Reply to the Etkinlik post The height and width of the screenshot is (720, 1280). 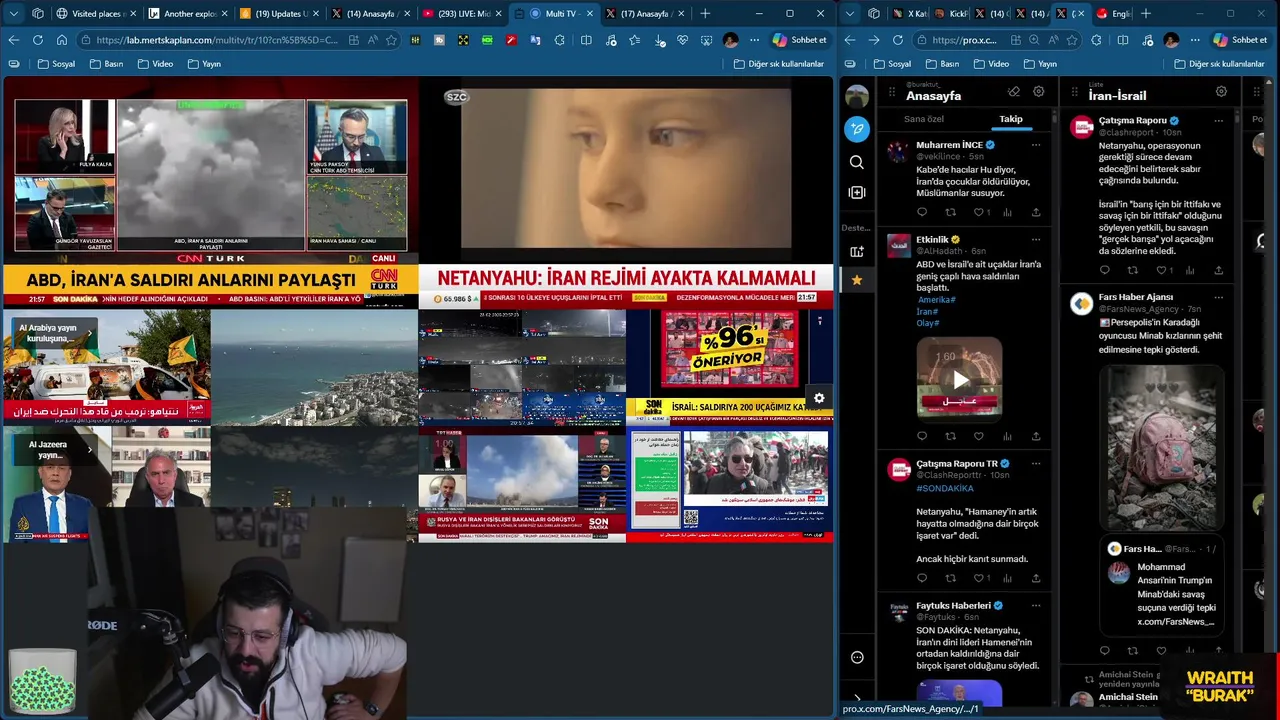[x=922, y=436]
